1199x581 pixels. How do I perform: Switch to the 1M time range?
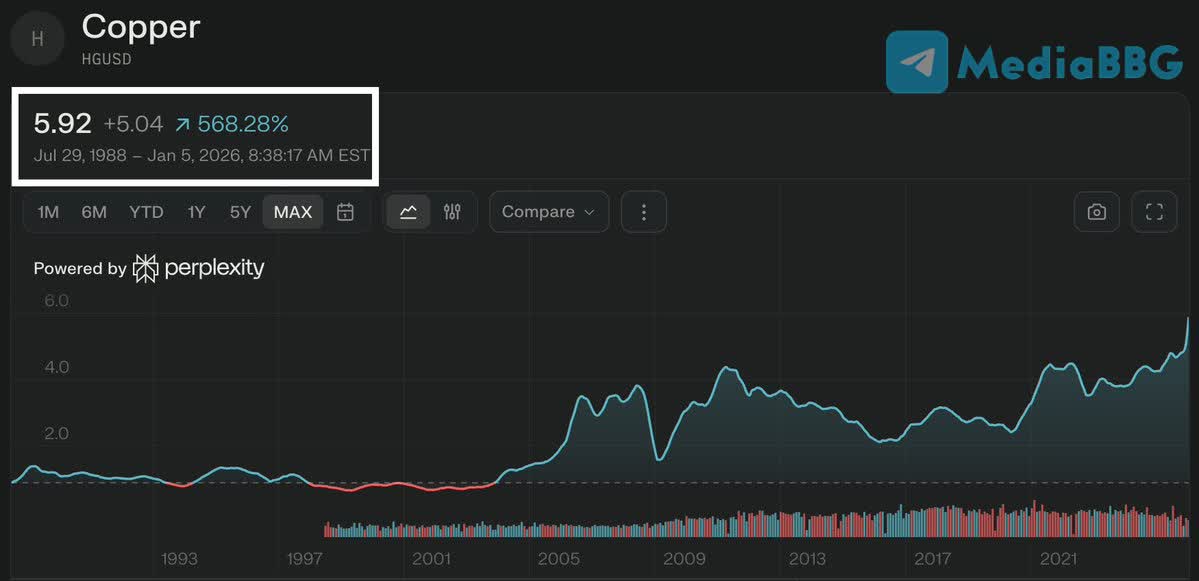pyautogui.click(x=48, y=212)
